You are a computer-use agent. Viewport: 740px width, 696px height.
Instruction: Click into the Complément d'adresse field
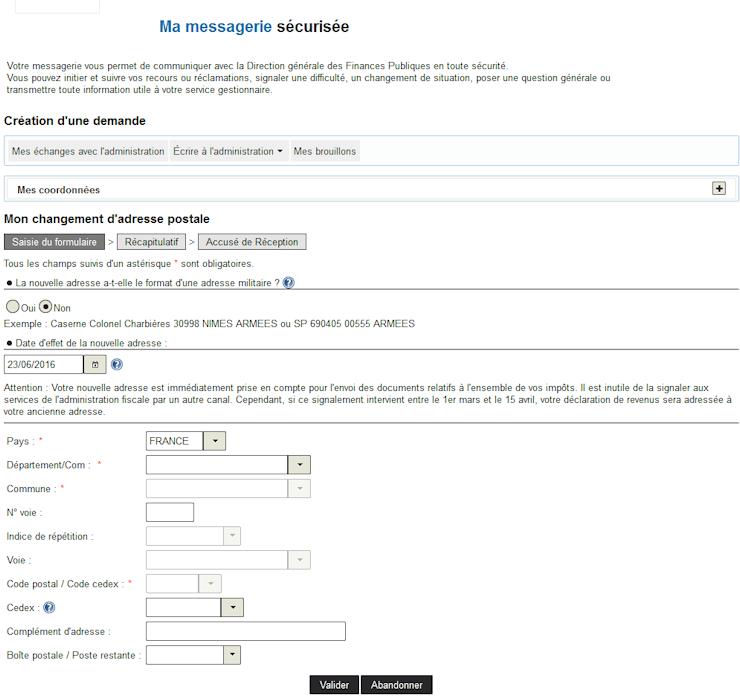[x=246, y=631]
